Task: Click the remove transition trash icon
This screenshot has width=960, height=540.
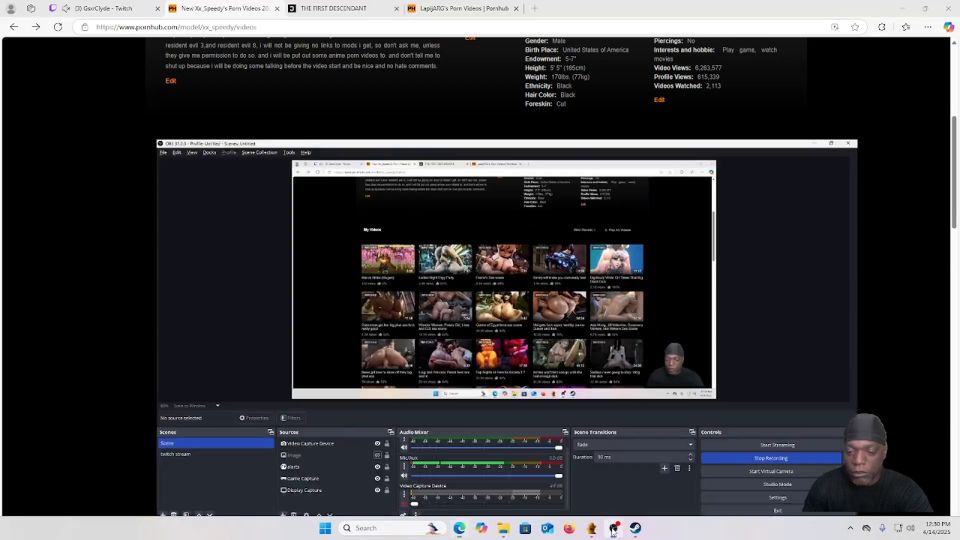Action: (x=677, y=468)
